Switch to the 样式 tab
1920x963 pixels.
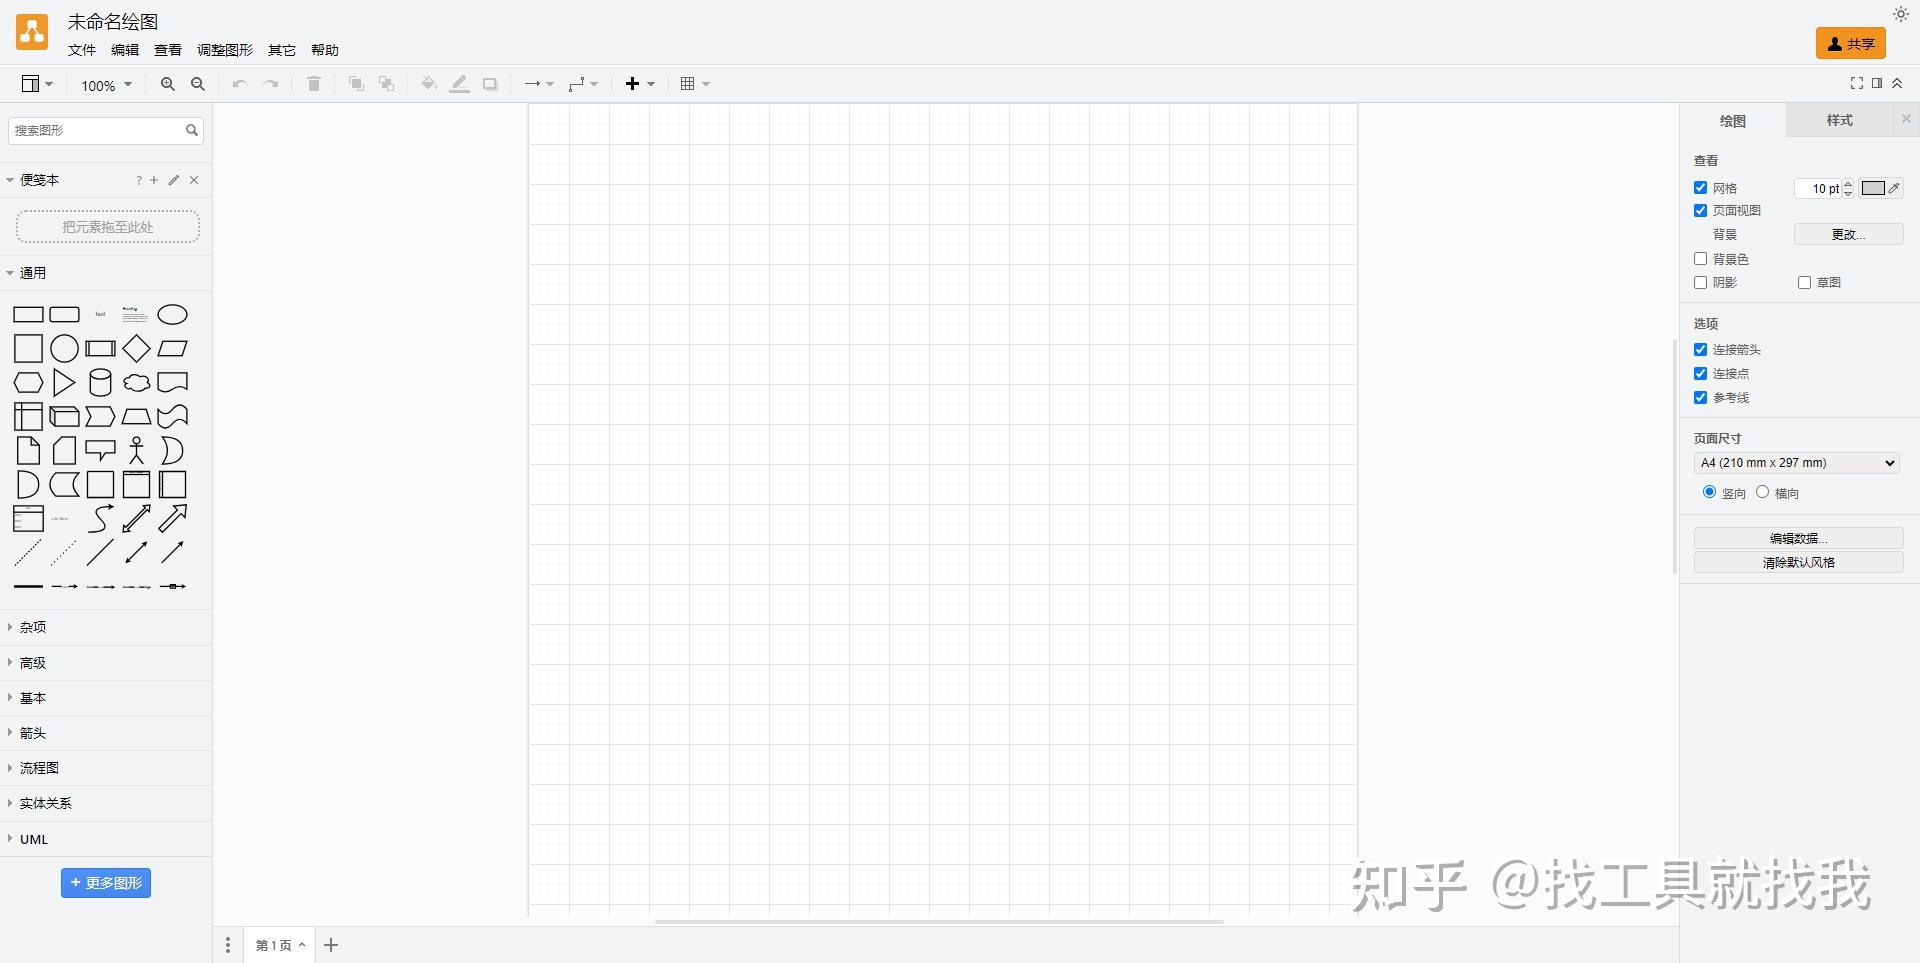tap(1840, 120)
